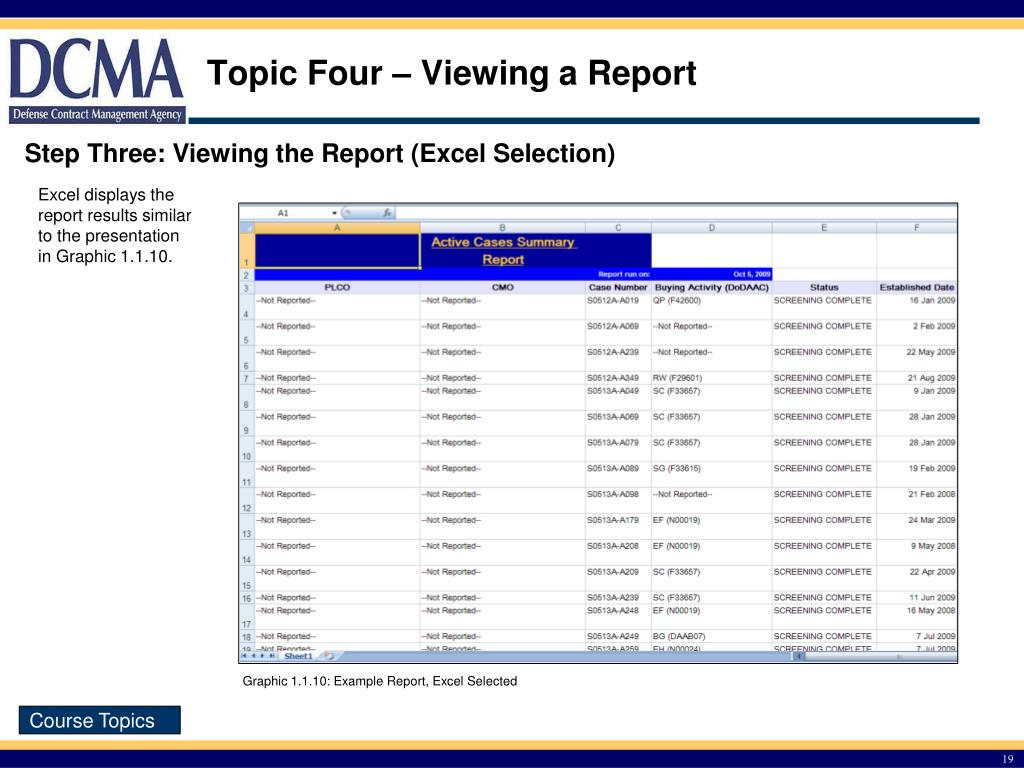Click case number S0513A-A249
Image resolution: width=1024 pixels, height=768 pixels.
coord(613,636)
